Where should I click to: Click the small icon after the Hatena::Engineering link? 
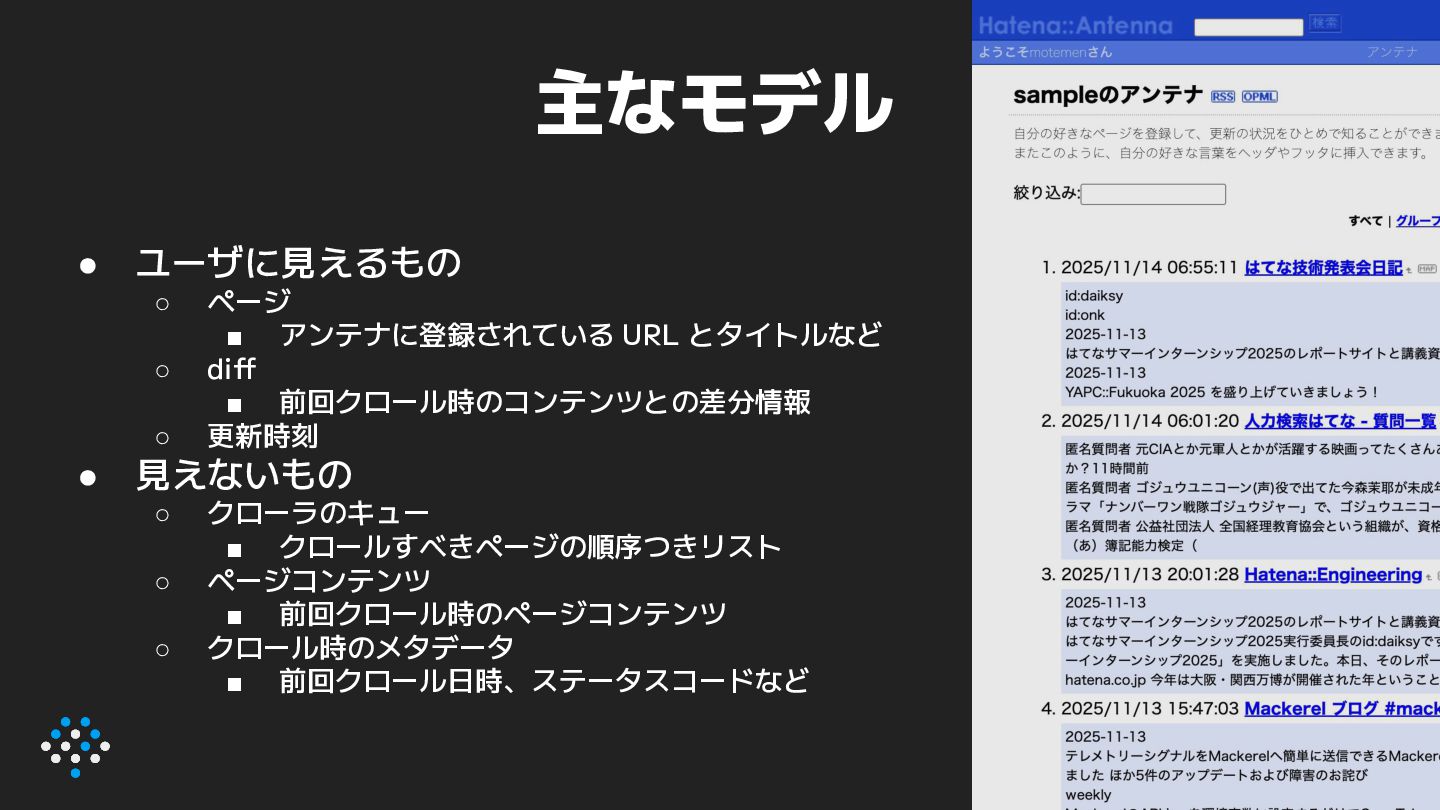tap(1429, 577)
